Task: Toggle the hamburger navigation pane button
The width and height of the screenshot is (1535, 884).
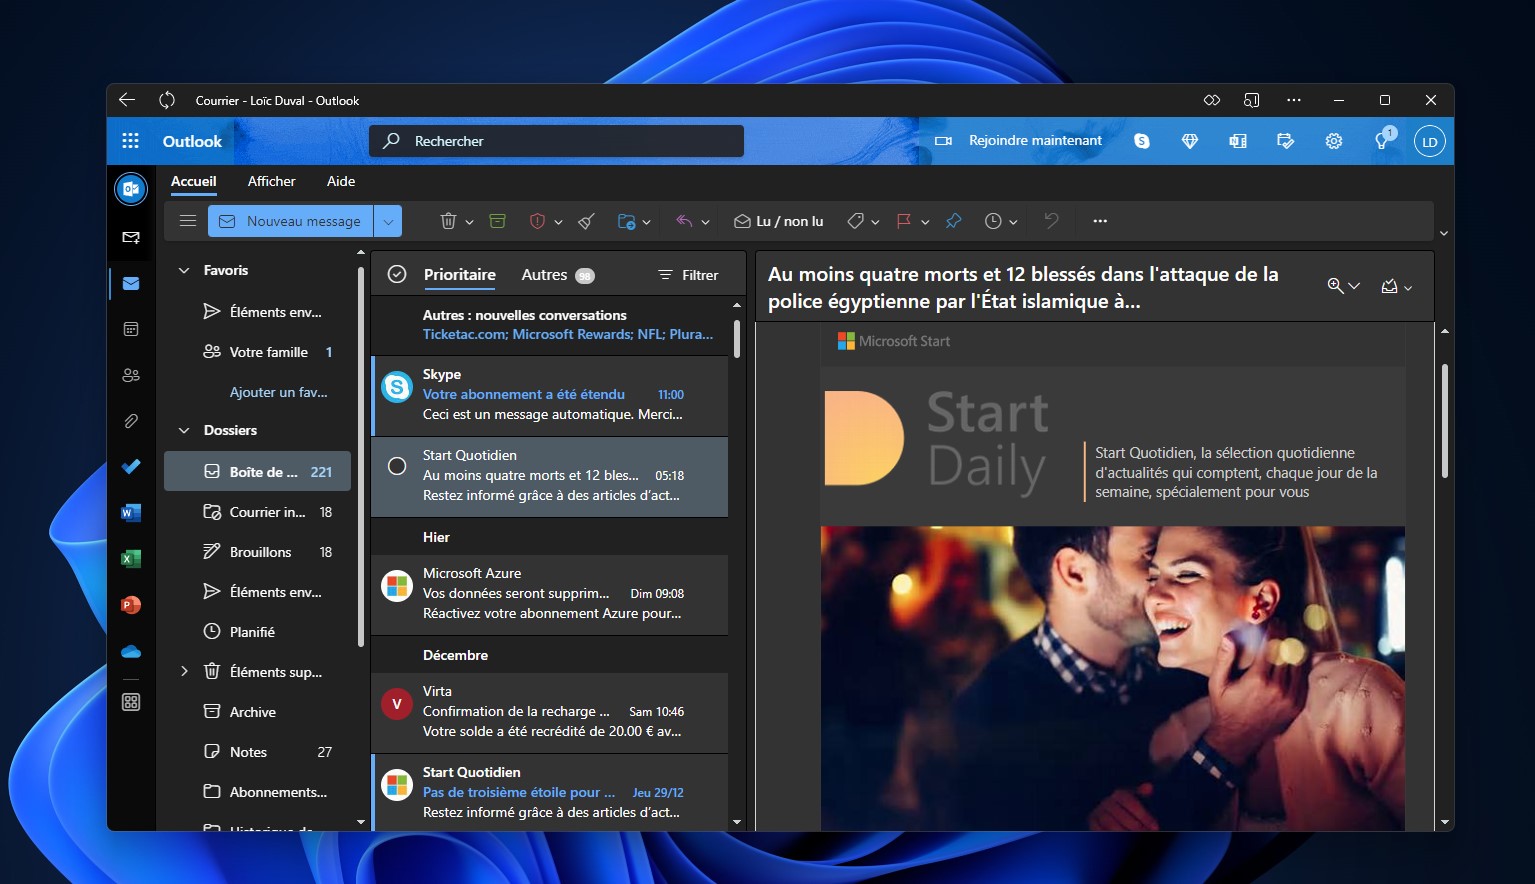Action: coord(188,221)
